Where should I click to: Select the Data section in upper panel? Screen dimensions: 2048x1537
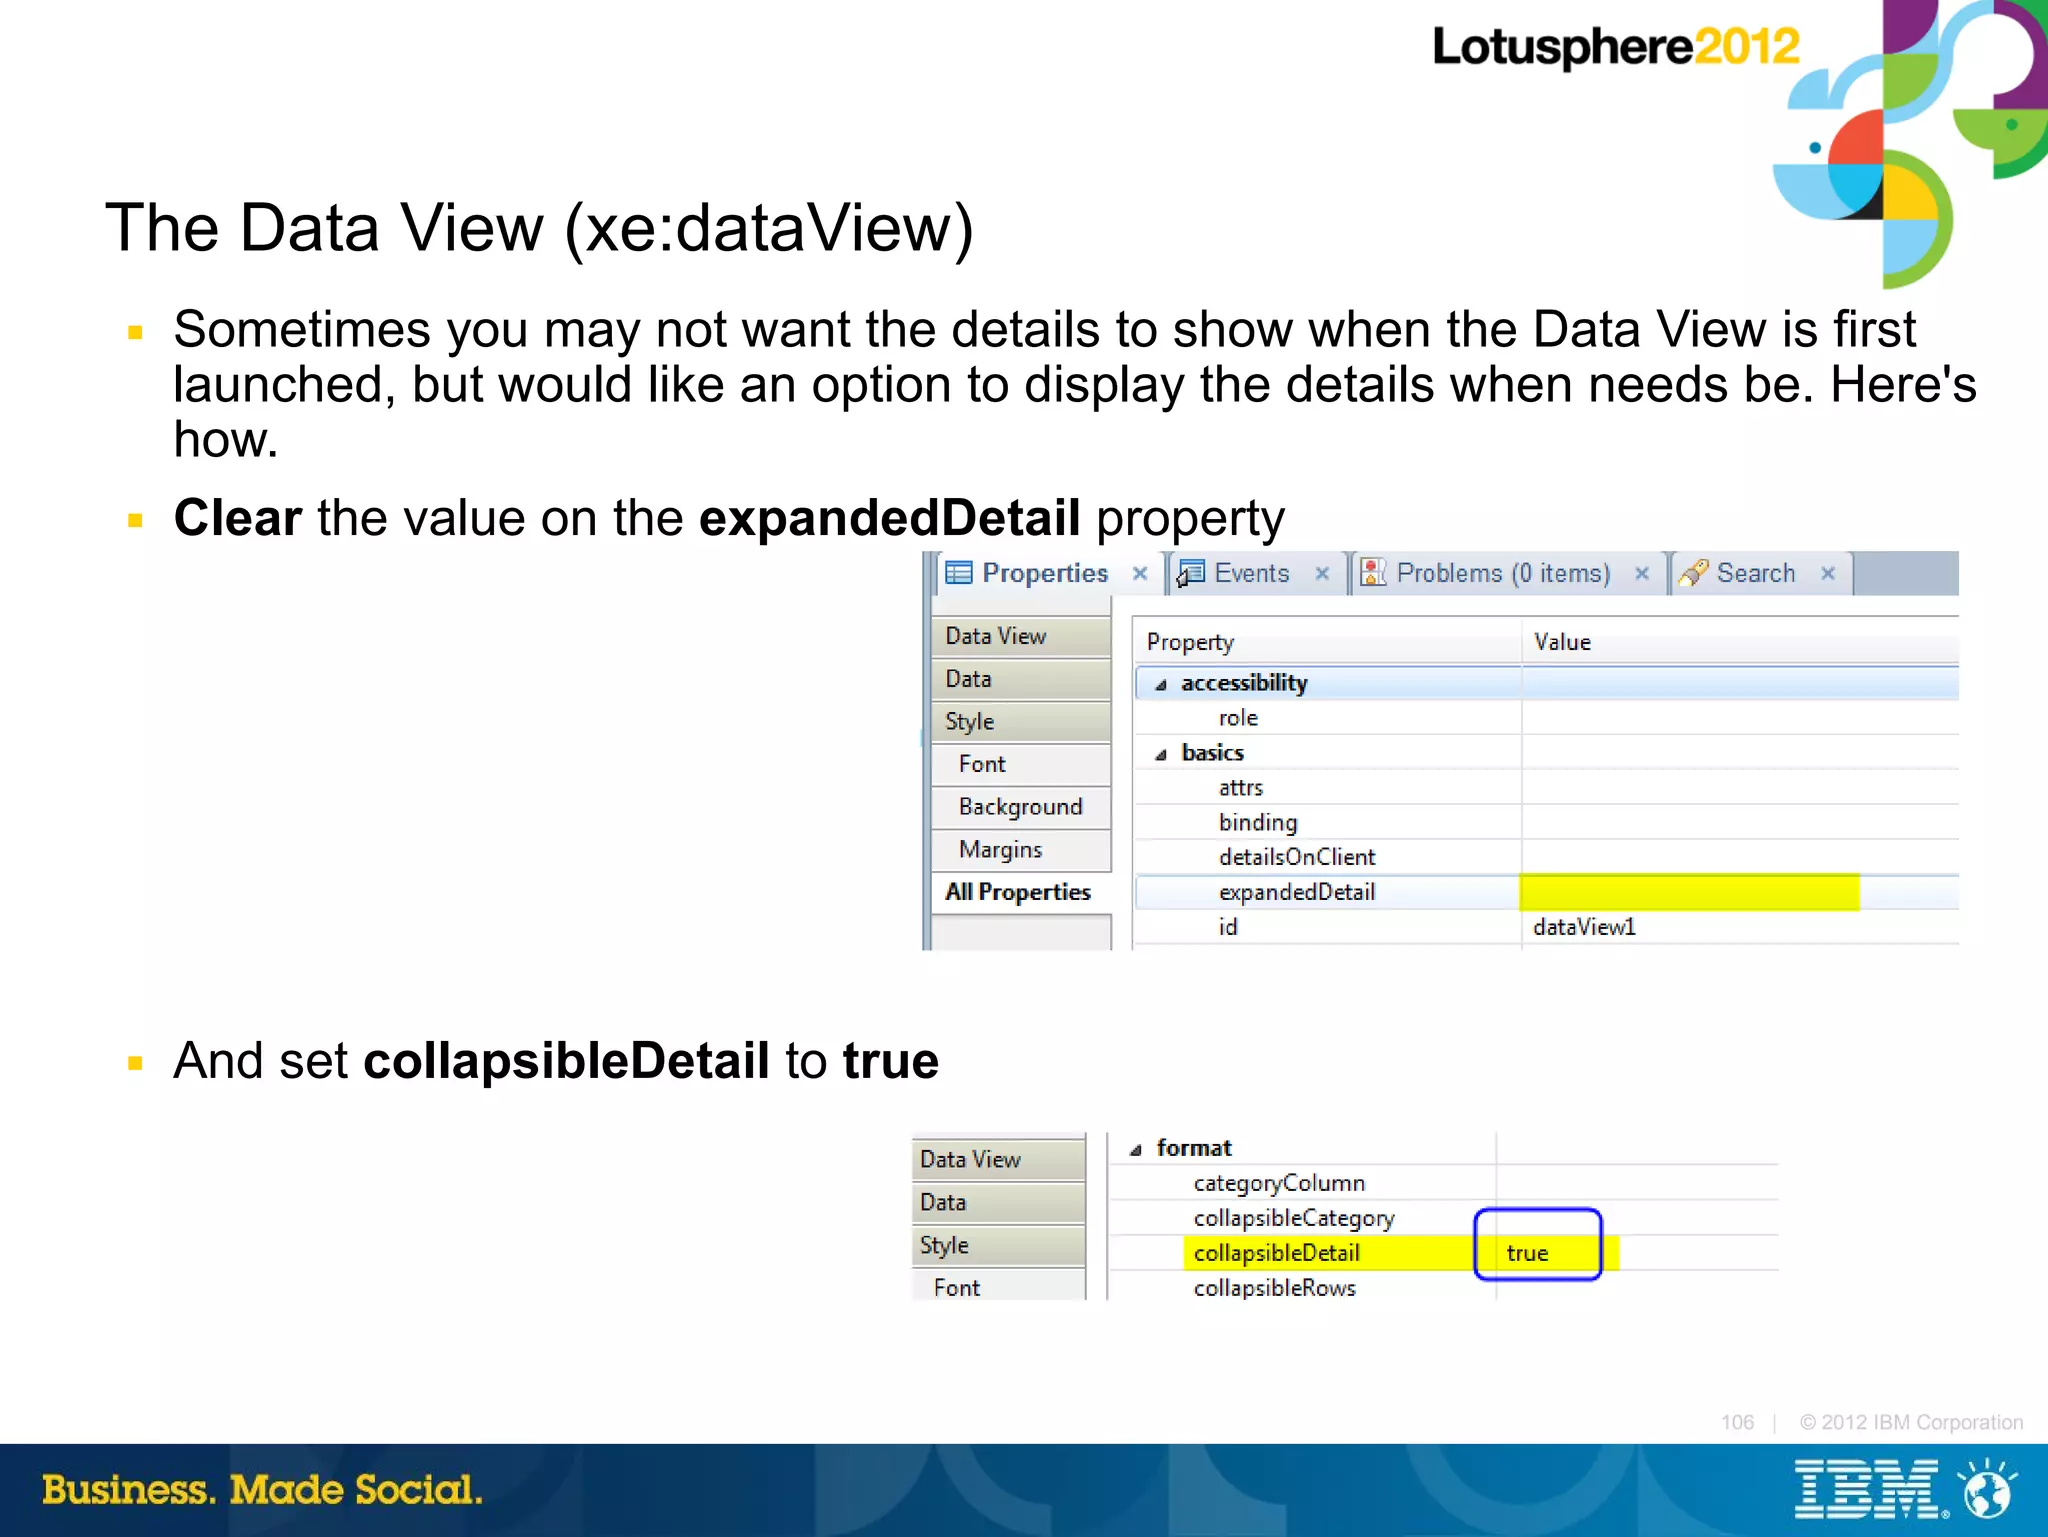click(1021, 679)
